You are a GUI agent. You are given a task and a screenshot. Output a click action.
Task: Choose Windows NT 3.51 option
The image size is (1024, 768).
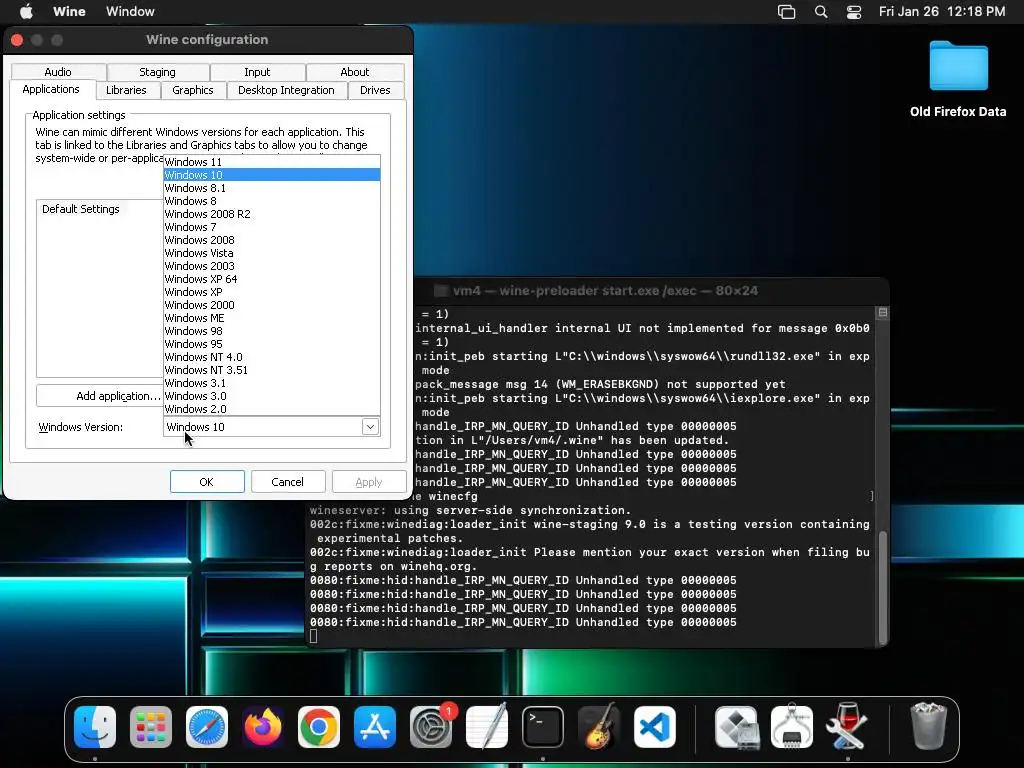pos(272,370)
